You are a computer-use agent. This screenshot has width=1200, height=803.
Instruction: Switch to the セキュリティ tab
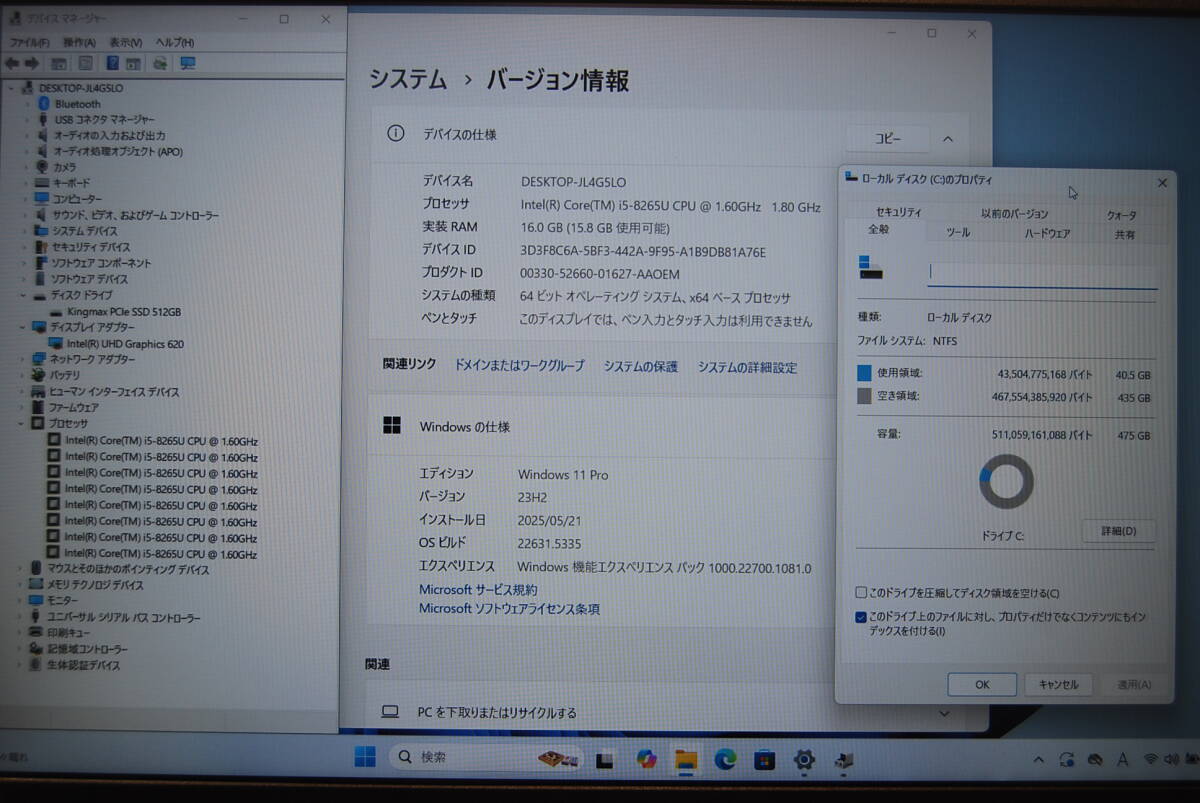tap(899, 213)
